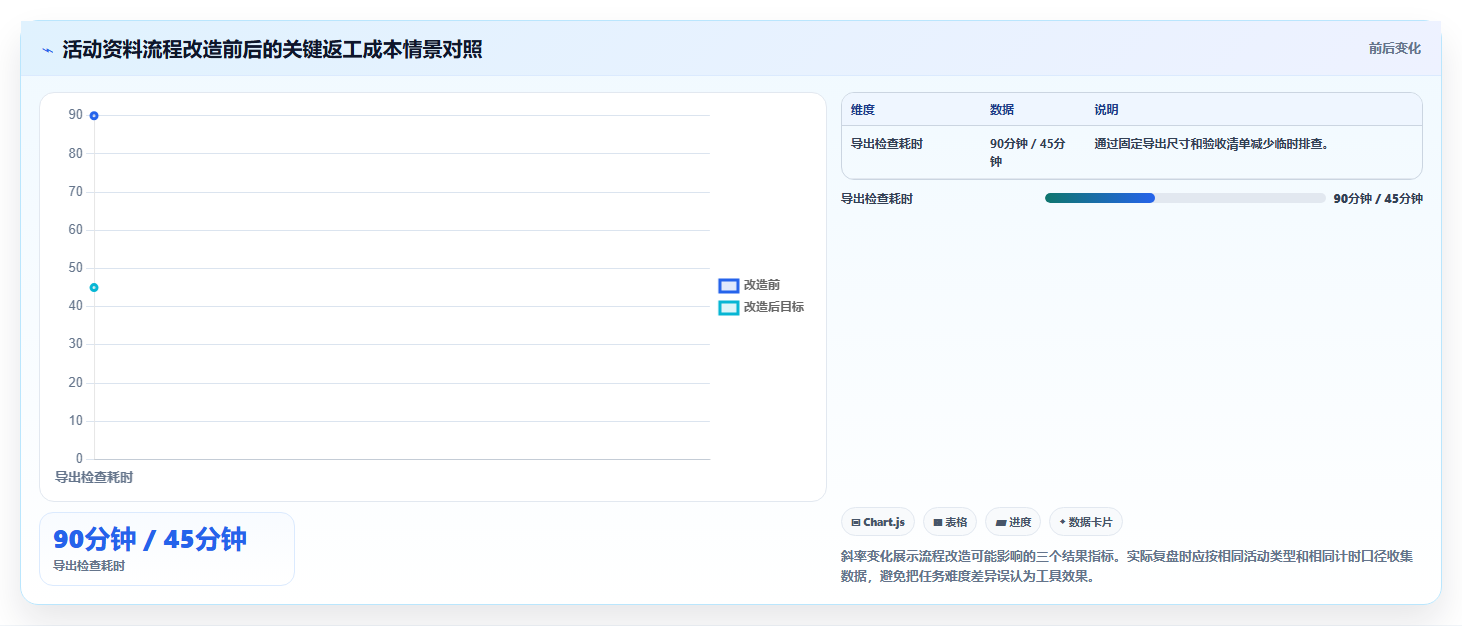Click the 导出检查耗时 label beside progress bar
1462x626 pixels.
877,199
